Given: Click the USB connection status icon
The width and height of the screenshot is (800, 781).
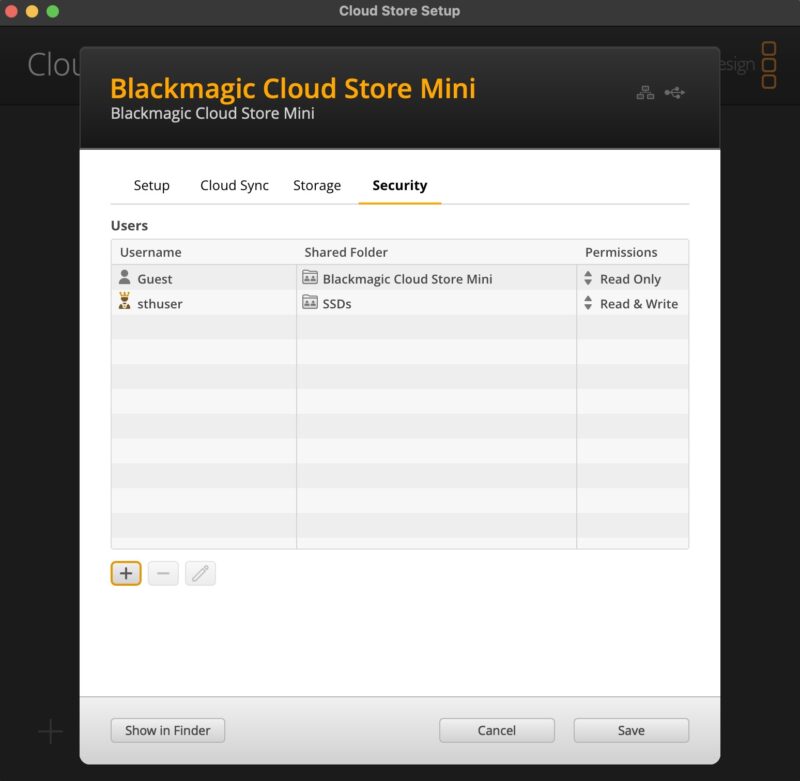Looking at the screenshot, I should pos(676,90).
